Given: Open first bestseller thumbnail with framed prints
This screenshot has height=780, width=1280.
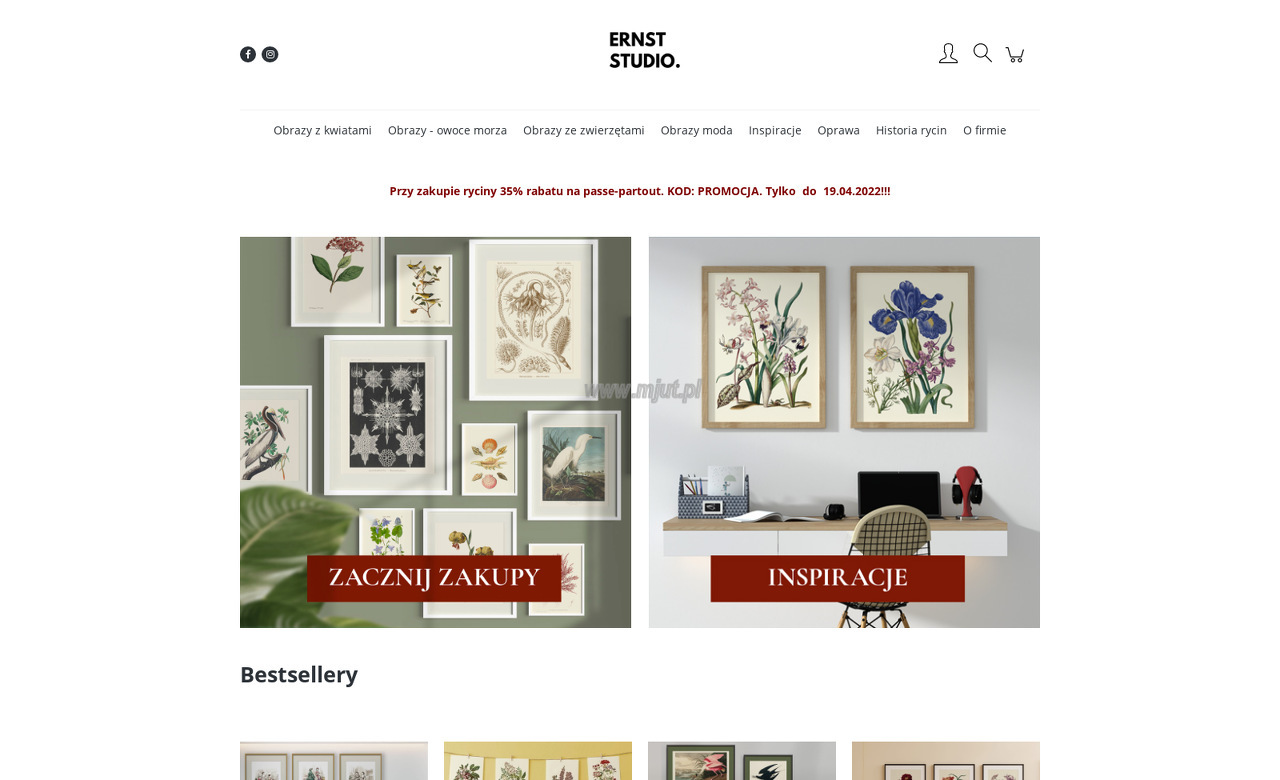Looking at the screenshot, I should [334, 761].
